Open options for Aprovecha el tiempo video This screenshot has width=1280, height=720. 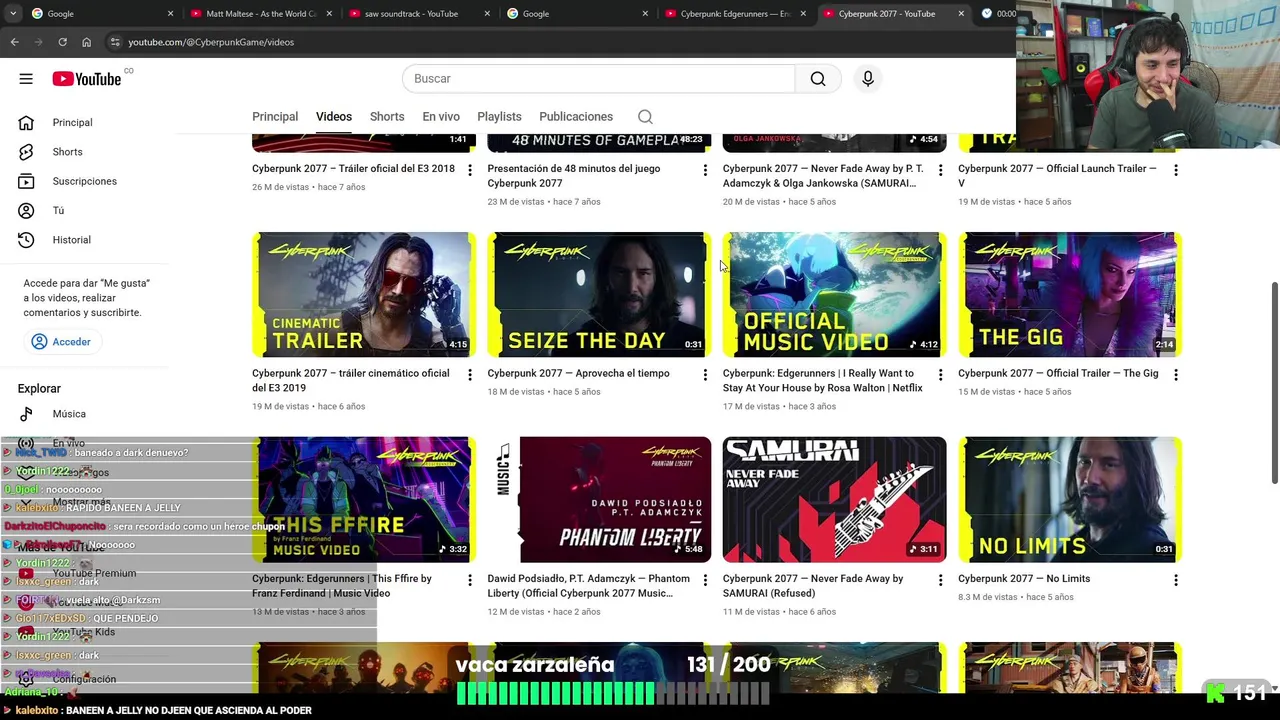tap(705, 375)
